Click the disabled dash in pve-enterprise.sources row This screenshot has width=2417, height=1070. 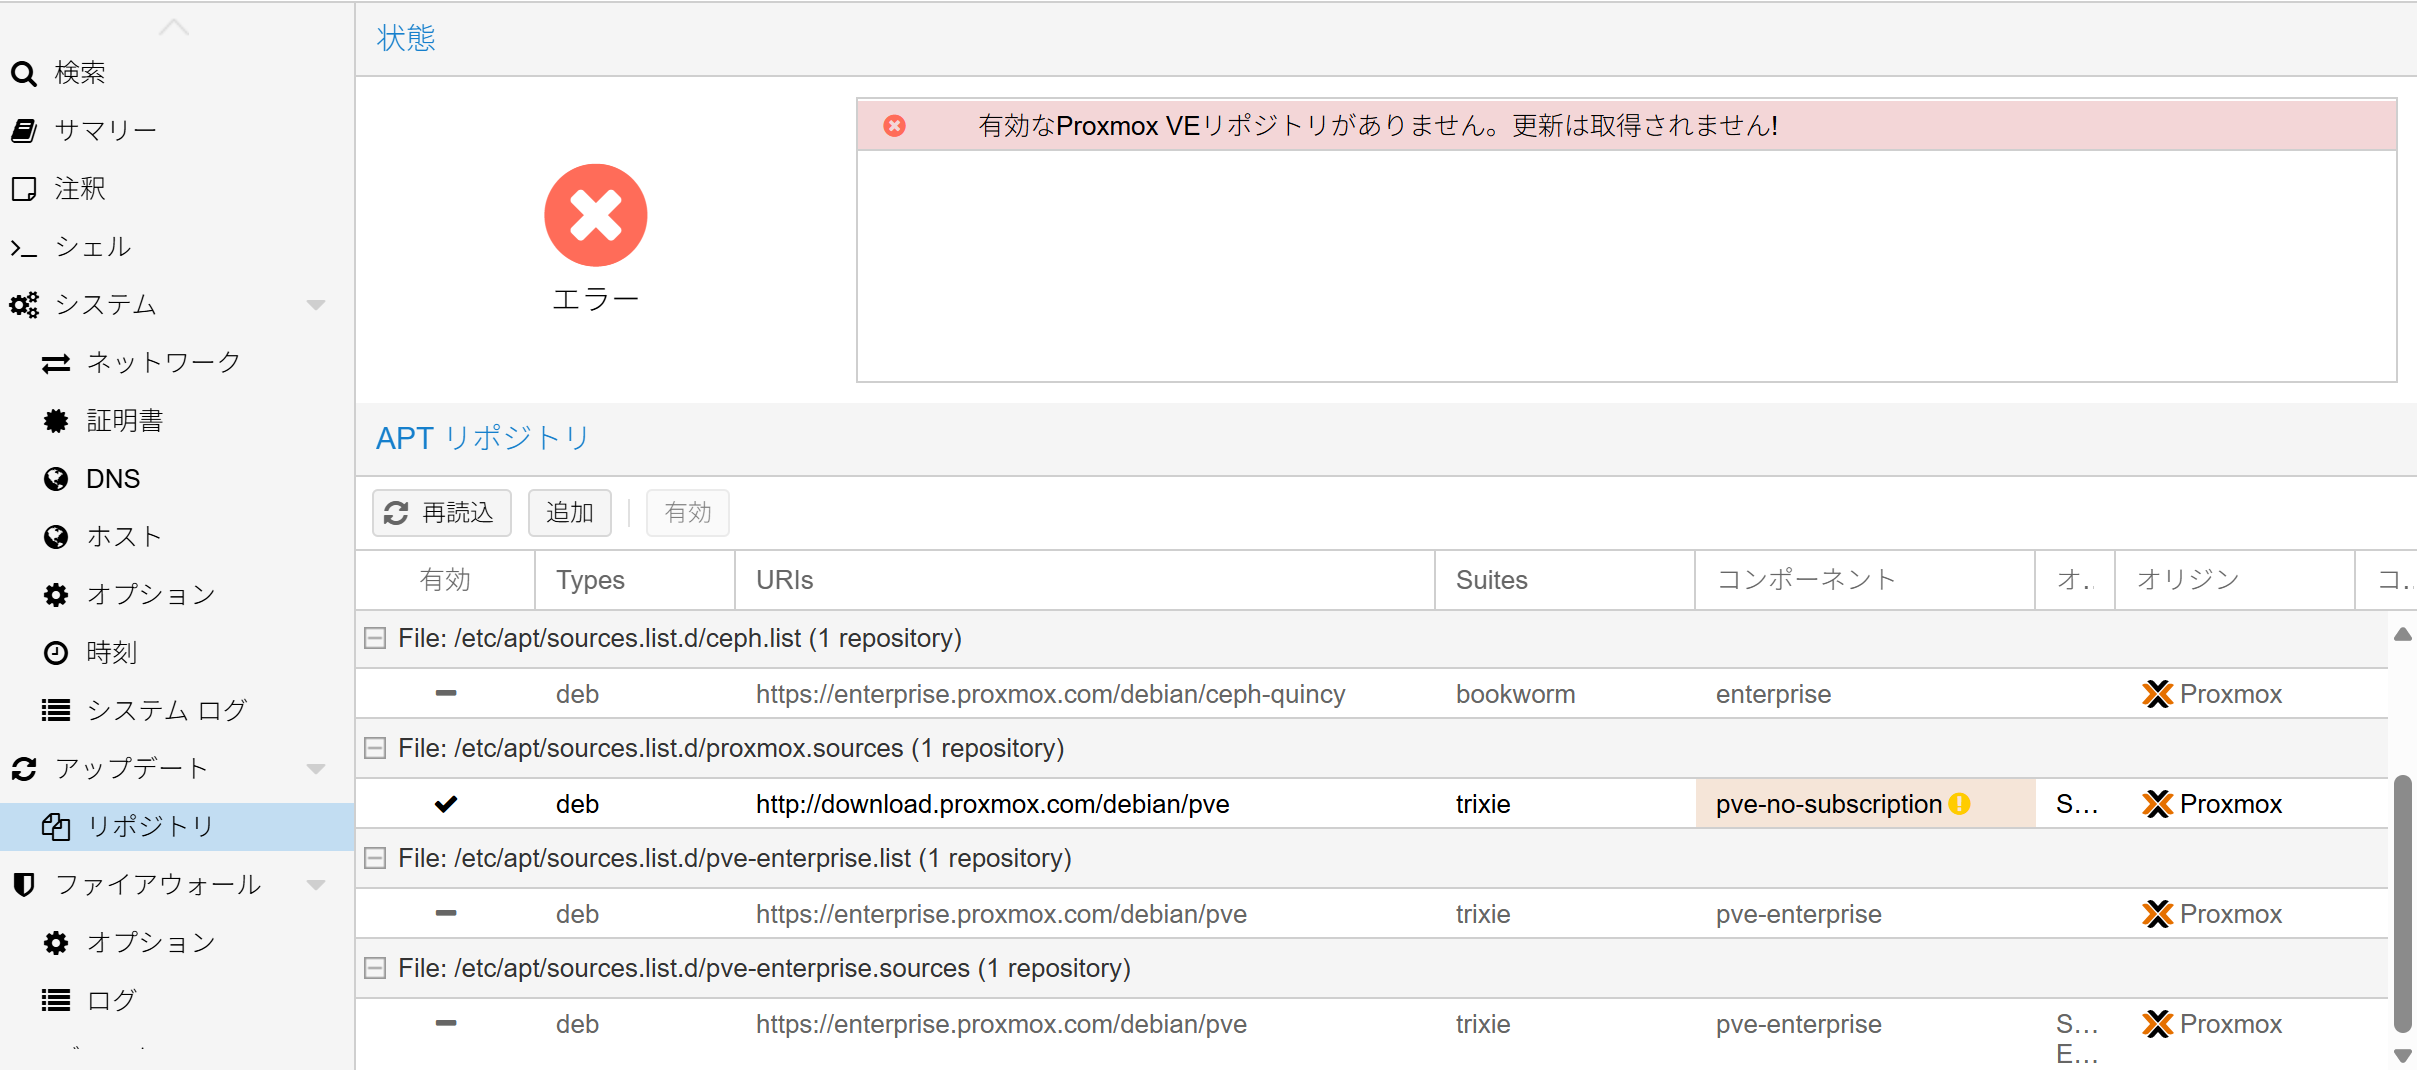(x=446, y=1023)
